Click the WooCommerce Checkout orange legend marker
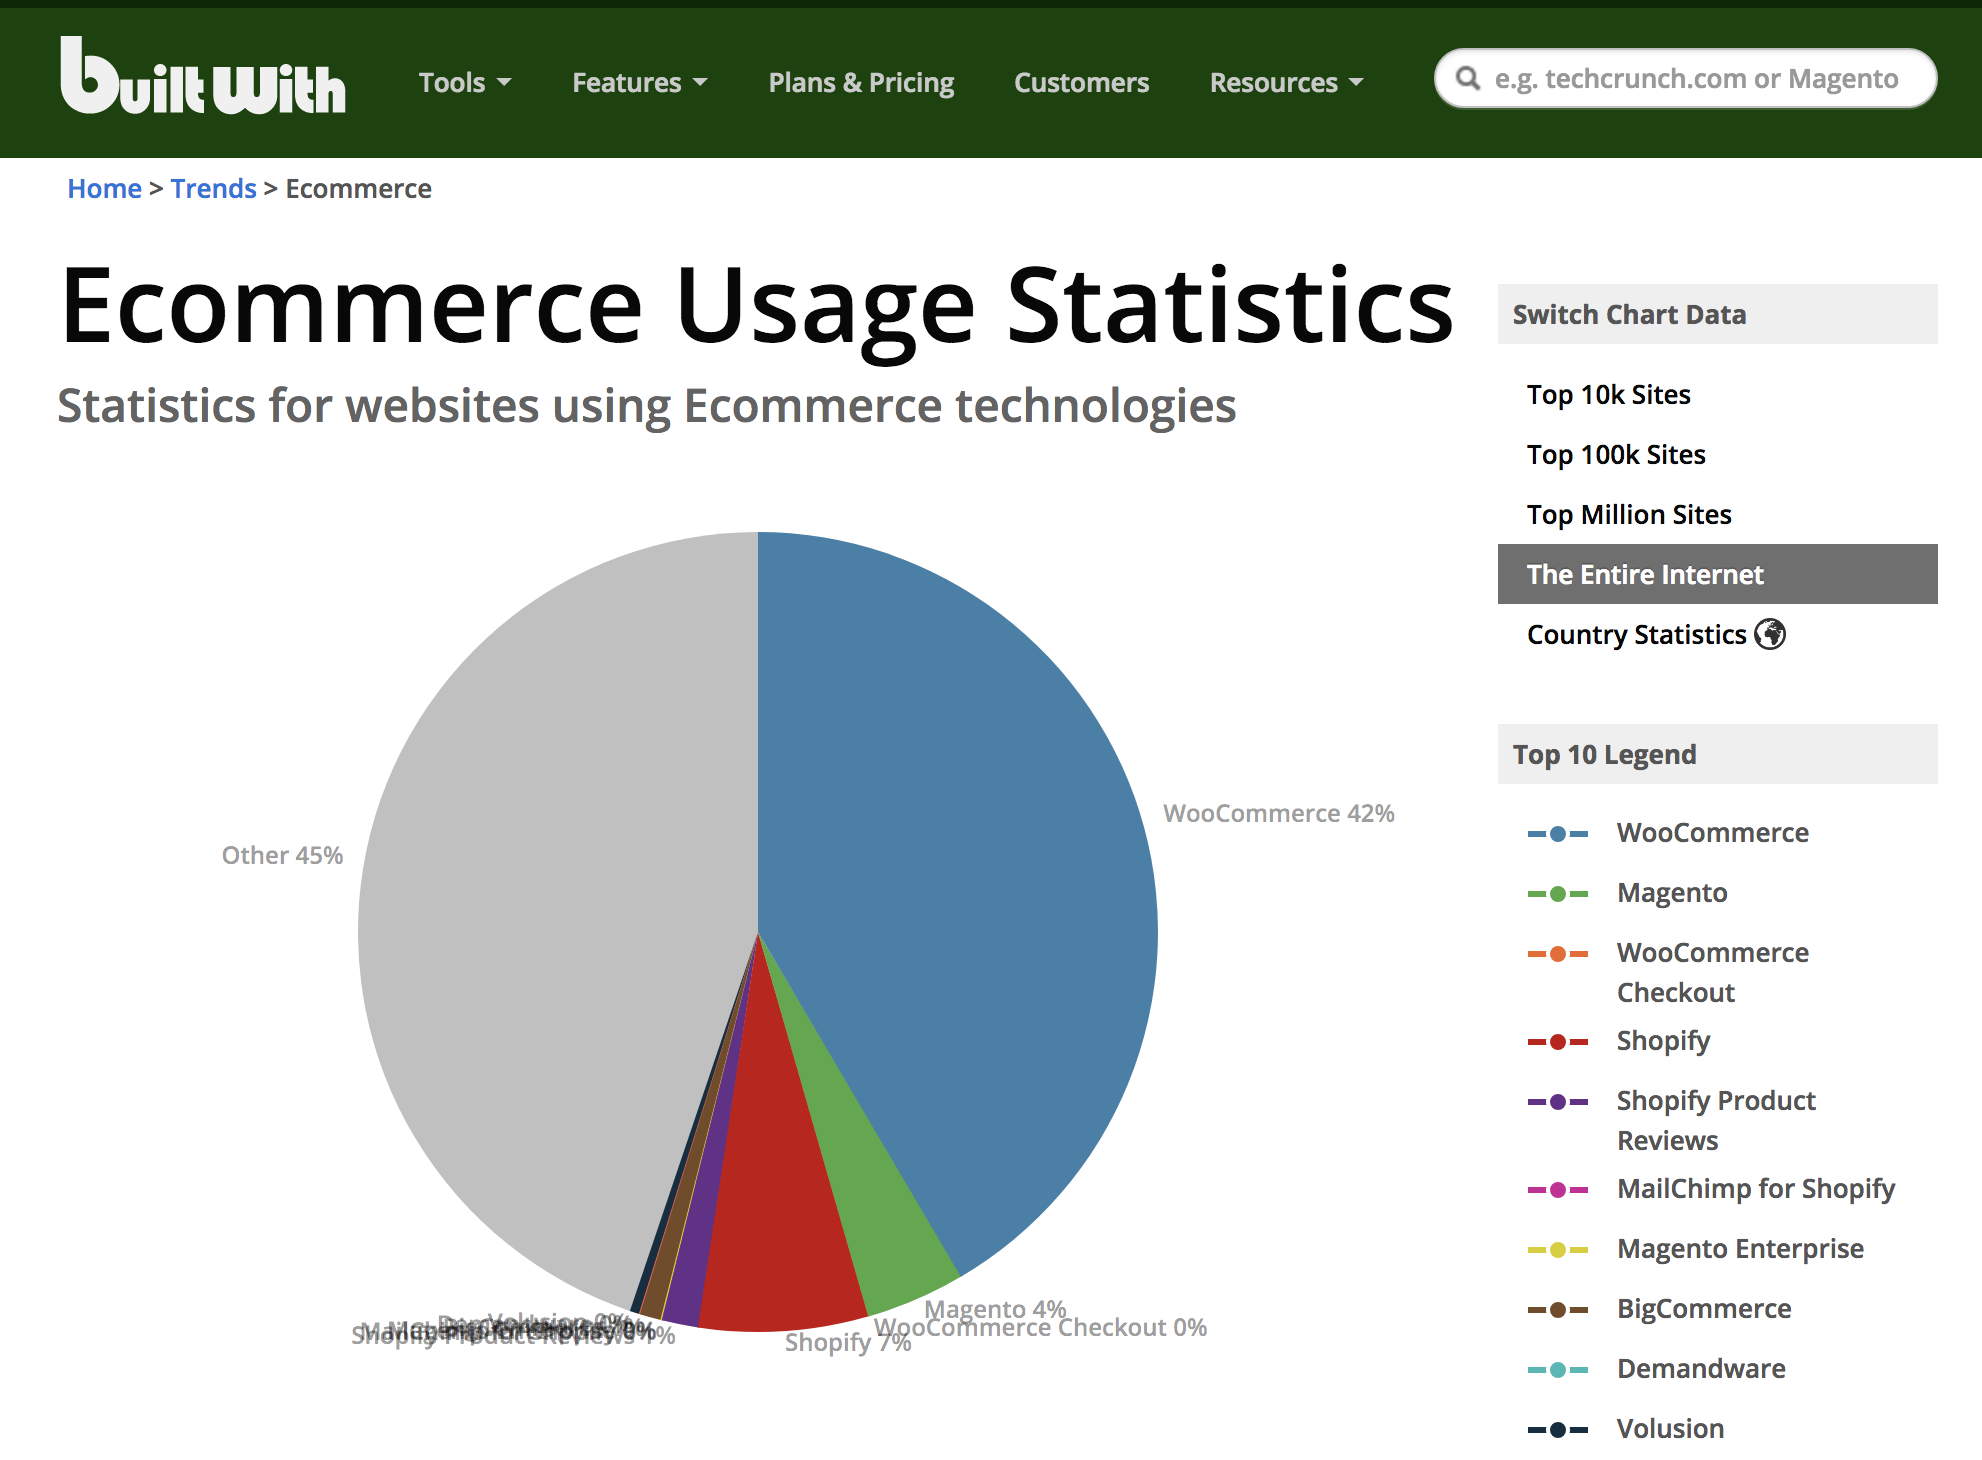The width and height of the screenshot is (1982, 1460). [x=1558, y=953]
